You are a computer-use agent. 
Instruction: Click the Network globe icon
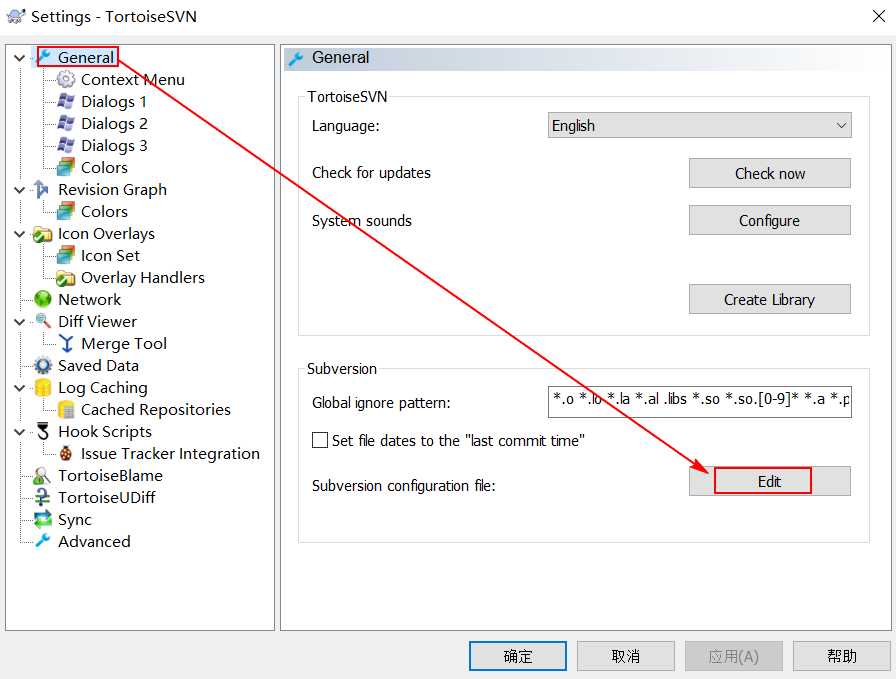click(x=43, y=299)
